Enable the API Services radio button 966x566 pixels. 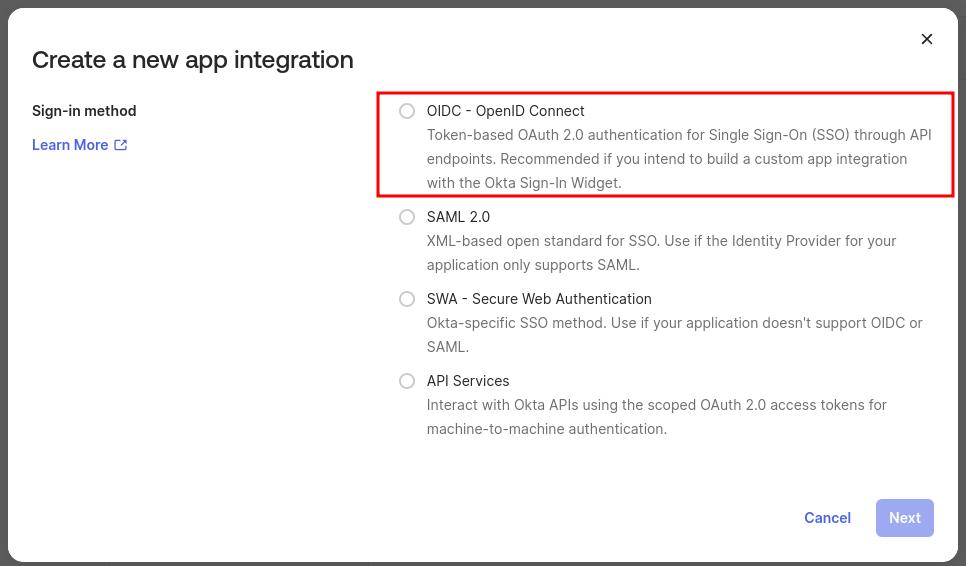pyautogui.click(x=407, y=381)
